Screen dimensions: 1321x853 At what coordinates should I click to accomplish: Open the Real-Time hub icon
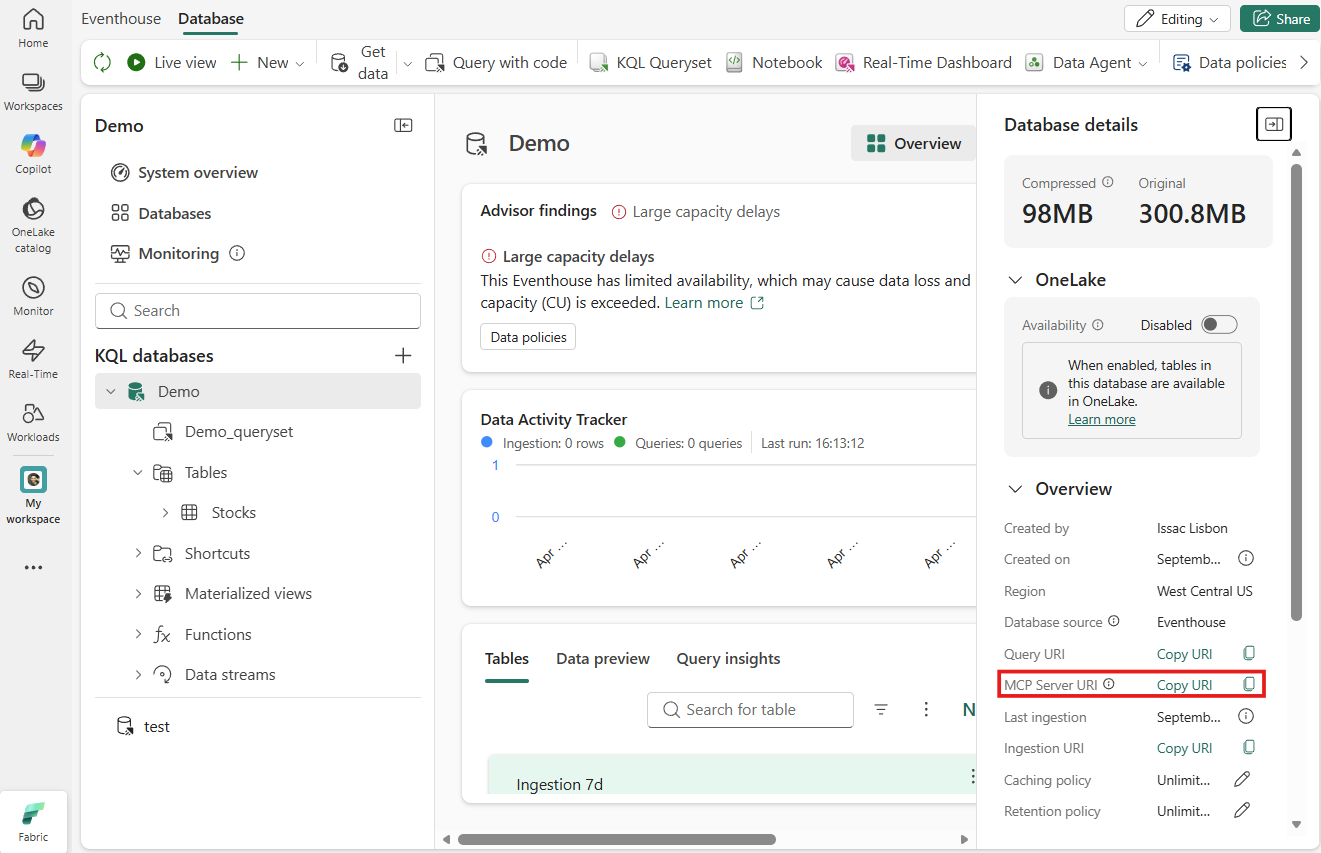[x=33, y=359]
